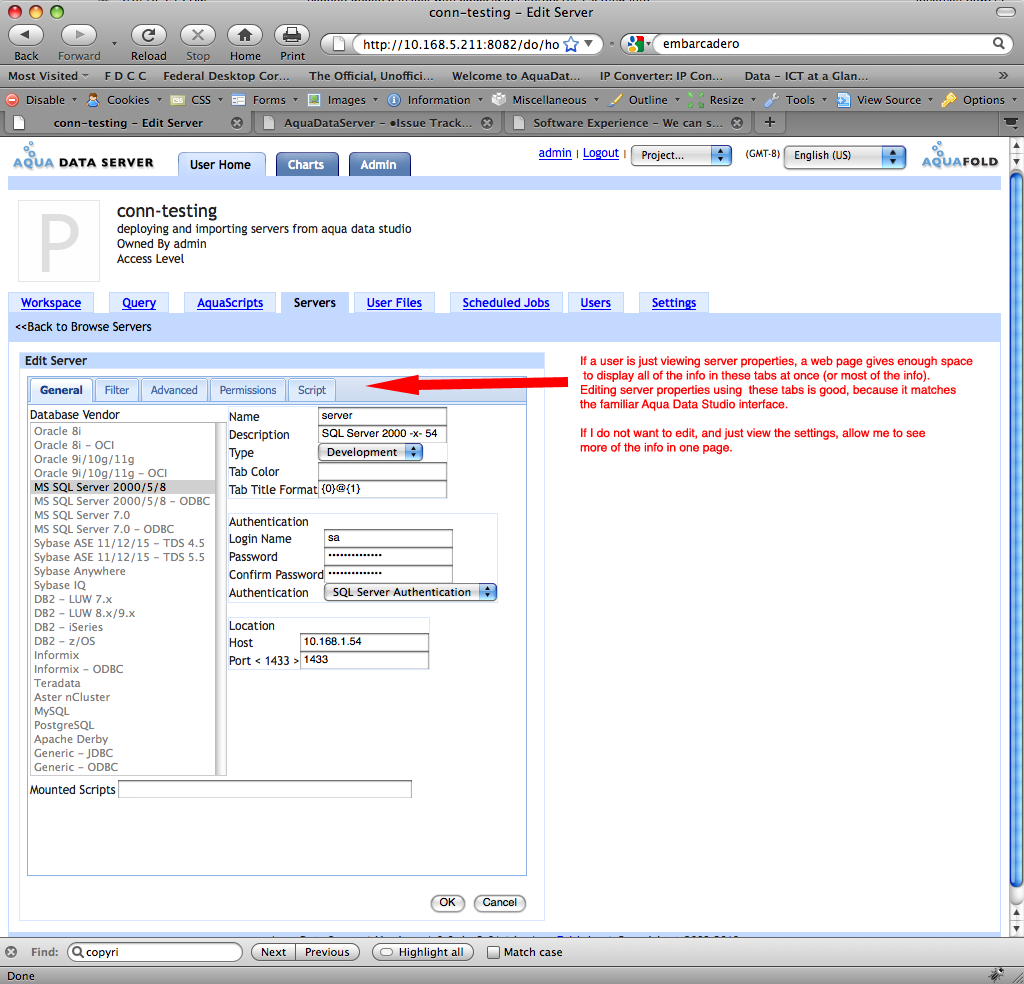This screenshot has height=984, width=1024.
Task: Click Next in the find bar
Action: (273, 952)
